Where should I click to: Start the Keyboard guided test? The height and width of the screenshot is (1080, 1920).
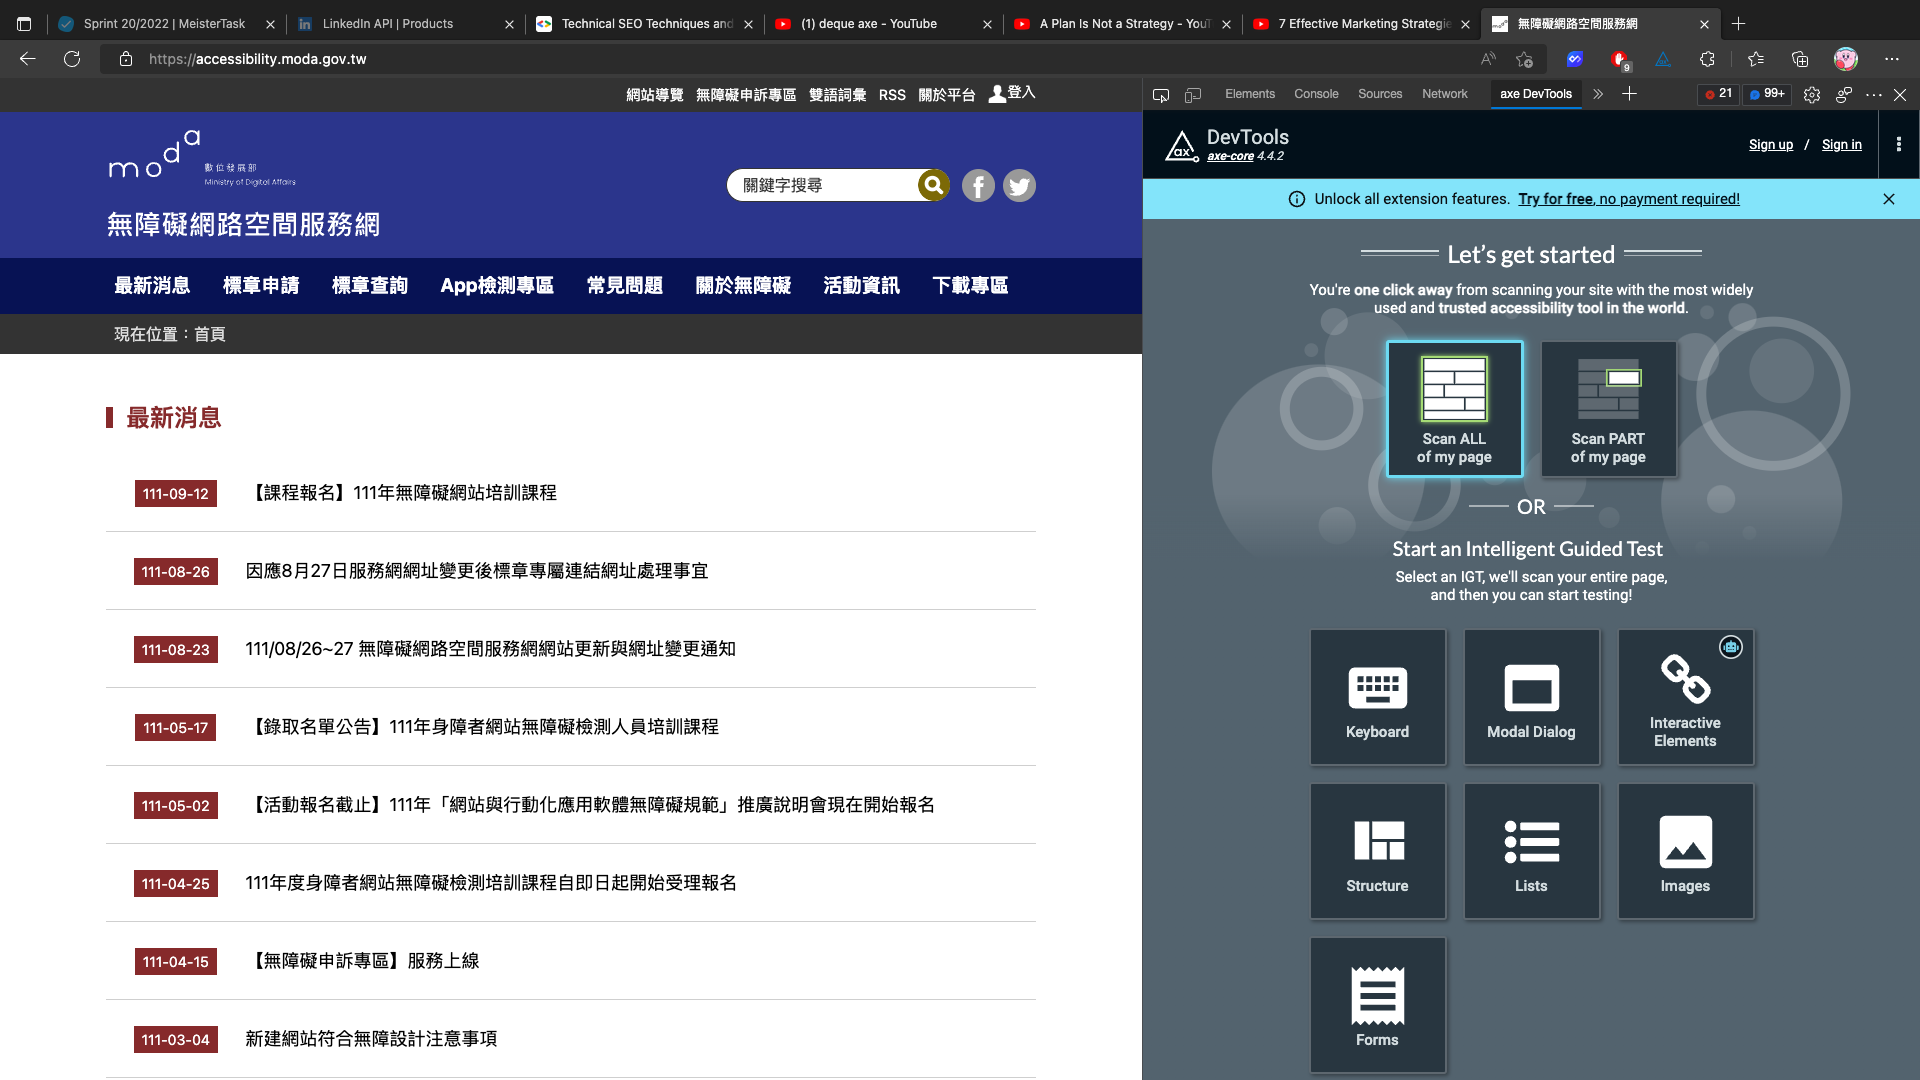(1377, 697)
